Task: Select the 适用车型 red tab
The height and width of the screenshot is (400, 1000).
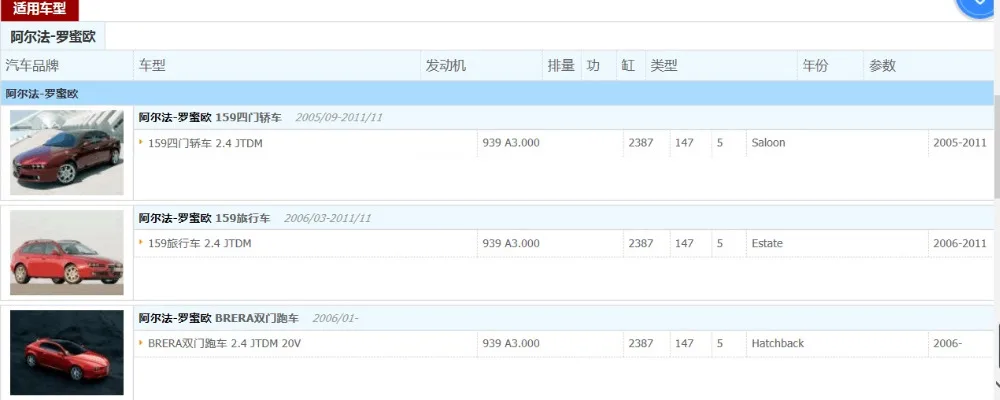Action: 40,10
